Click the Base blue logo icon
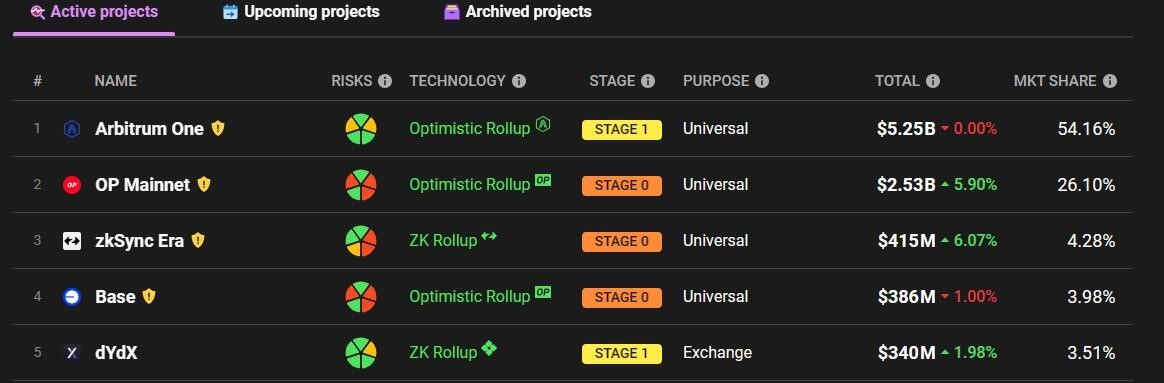This screenshot has height=383, width=1164. click(72, 297)
